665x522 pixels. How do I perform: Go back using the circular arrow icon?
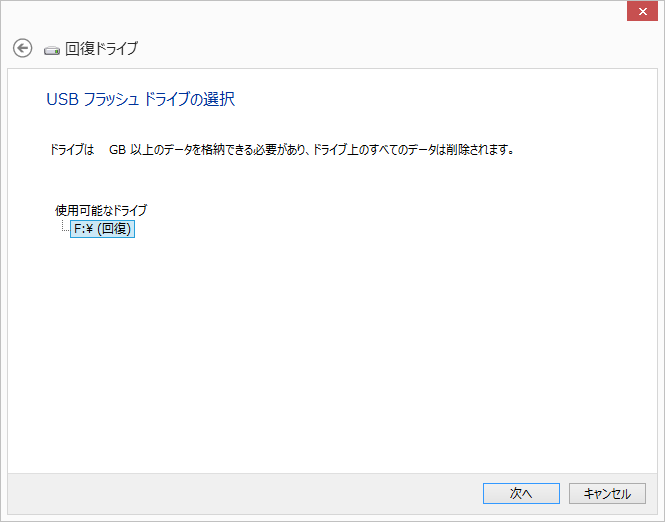pos(22,48)
